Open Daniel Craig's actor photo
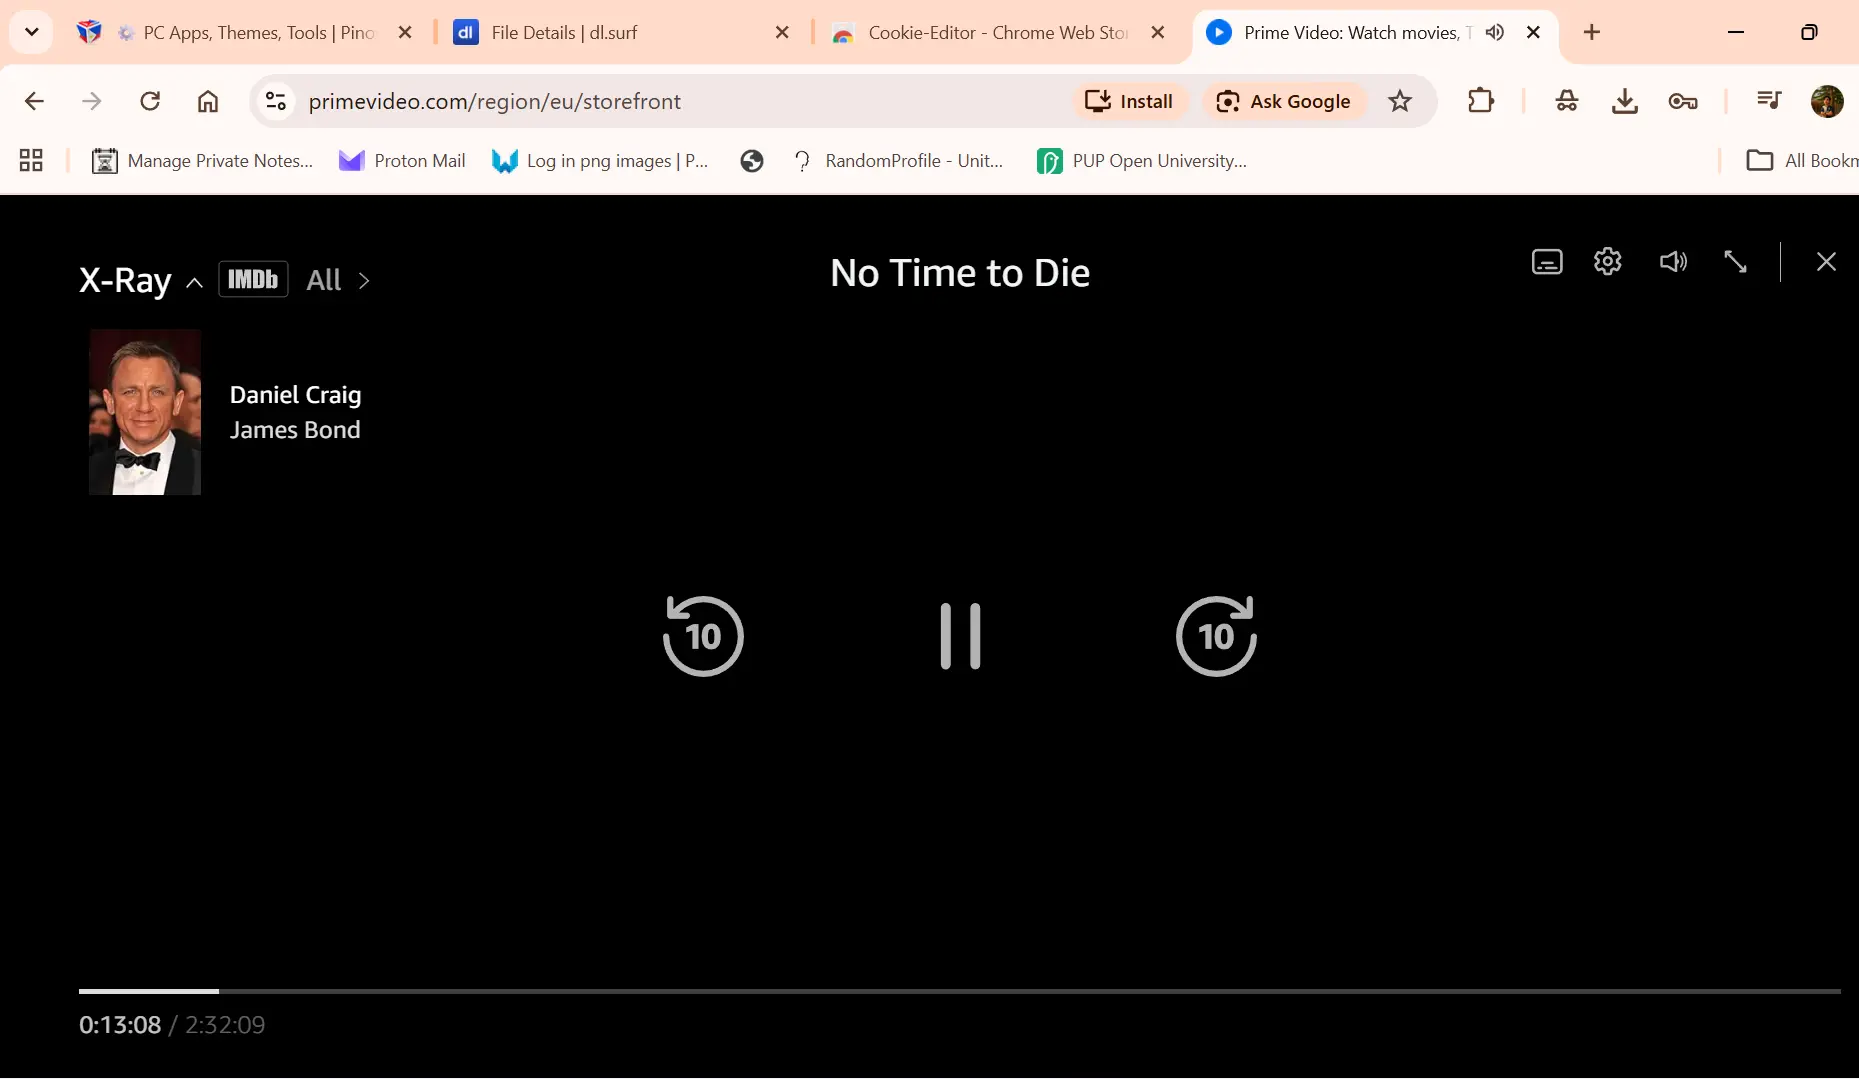 pyautogui.click(x=145, y=412)
